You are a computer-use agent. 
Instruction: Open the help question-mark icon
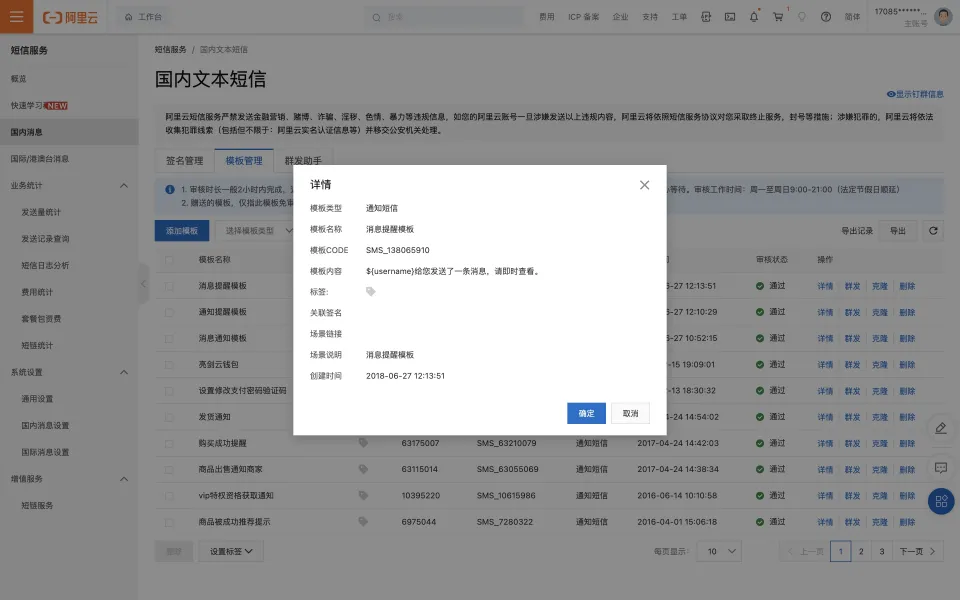pos(826,17)
